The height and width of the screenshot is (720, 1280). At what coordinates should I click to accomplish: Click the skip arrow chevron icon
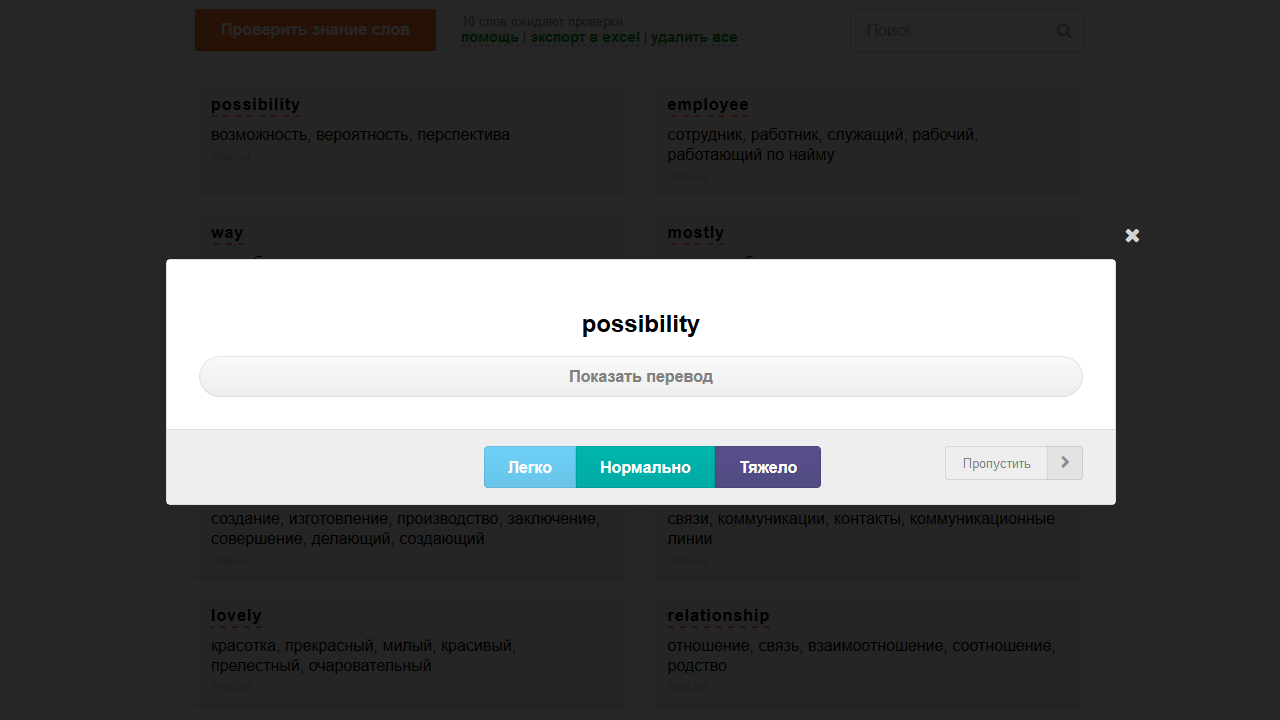click(1065, 463)
